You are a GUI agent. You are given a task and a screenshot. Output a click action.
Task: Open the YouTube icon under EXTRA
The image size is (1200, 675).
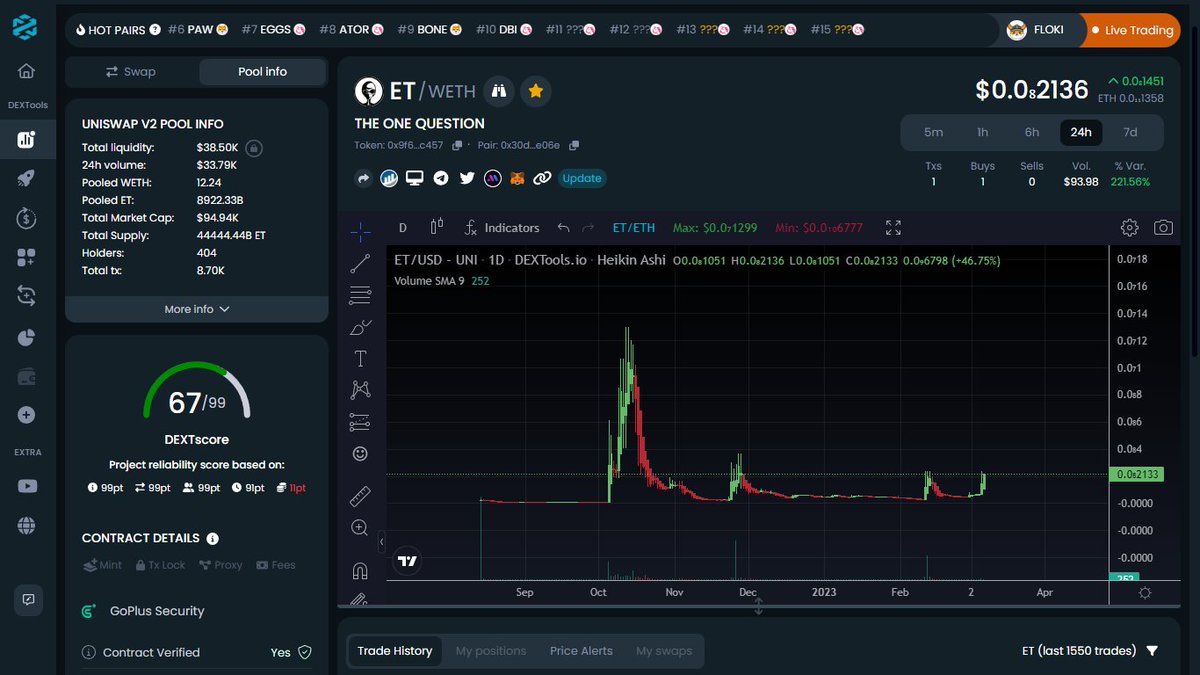26,486
